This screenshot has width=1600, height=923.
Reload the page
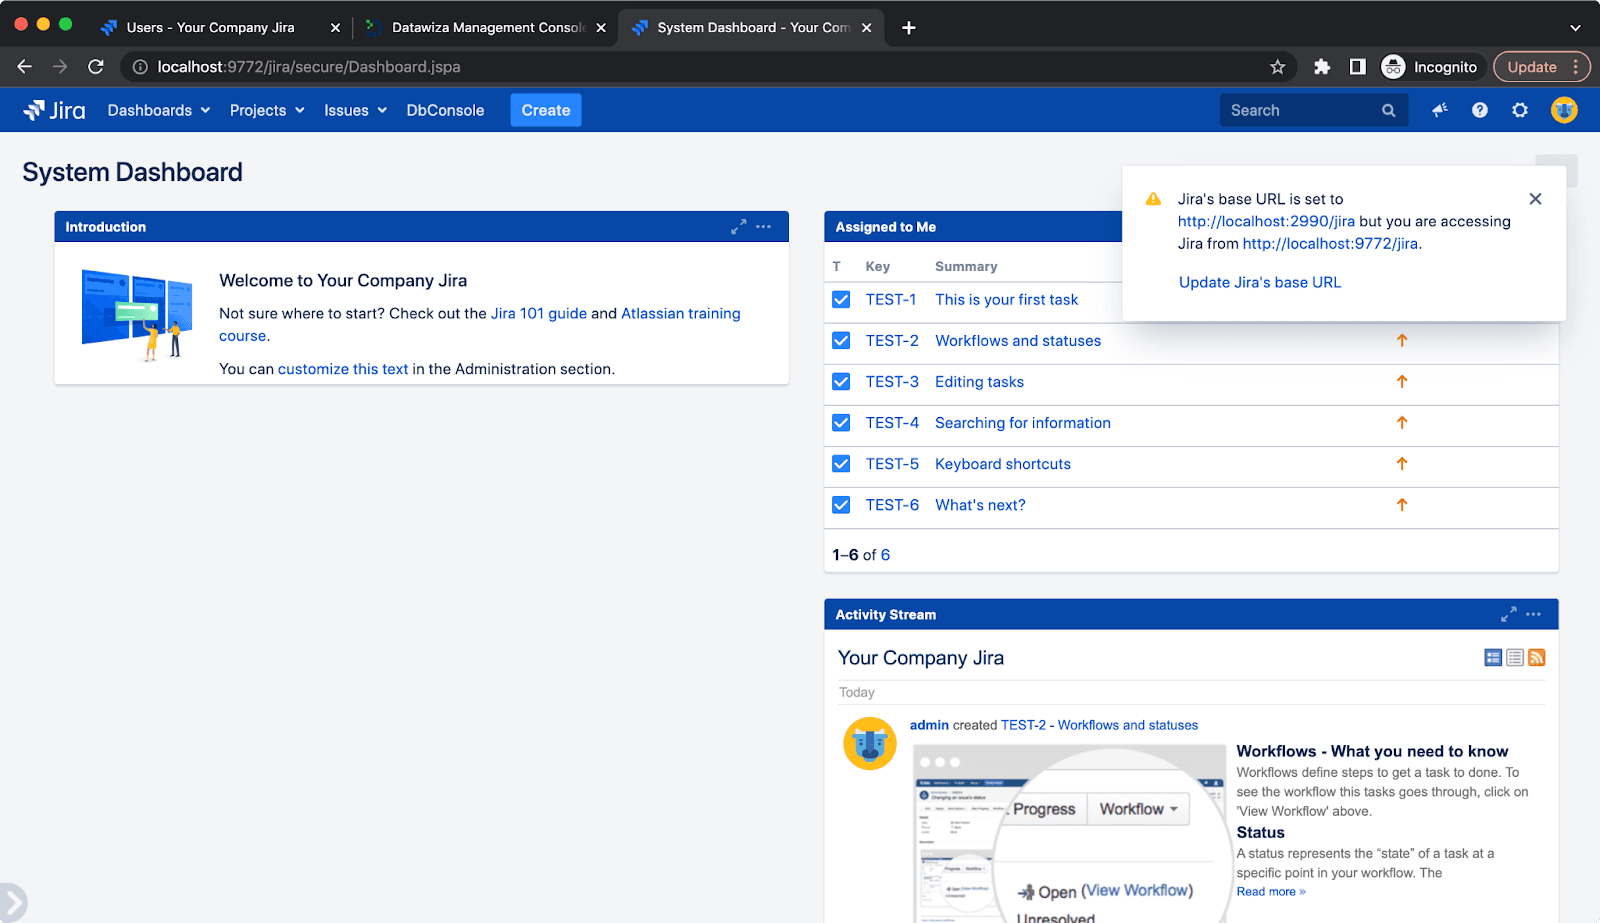(x=96, y=67)
